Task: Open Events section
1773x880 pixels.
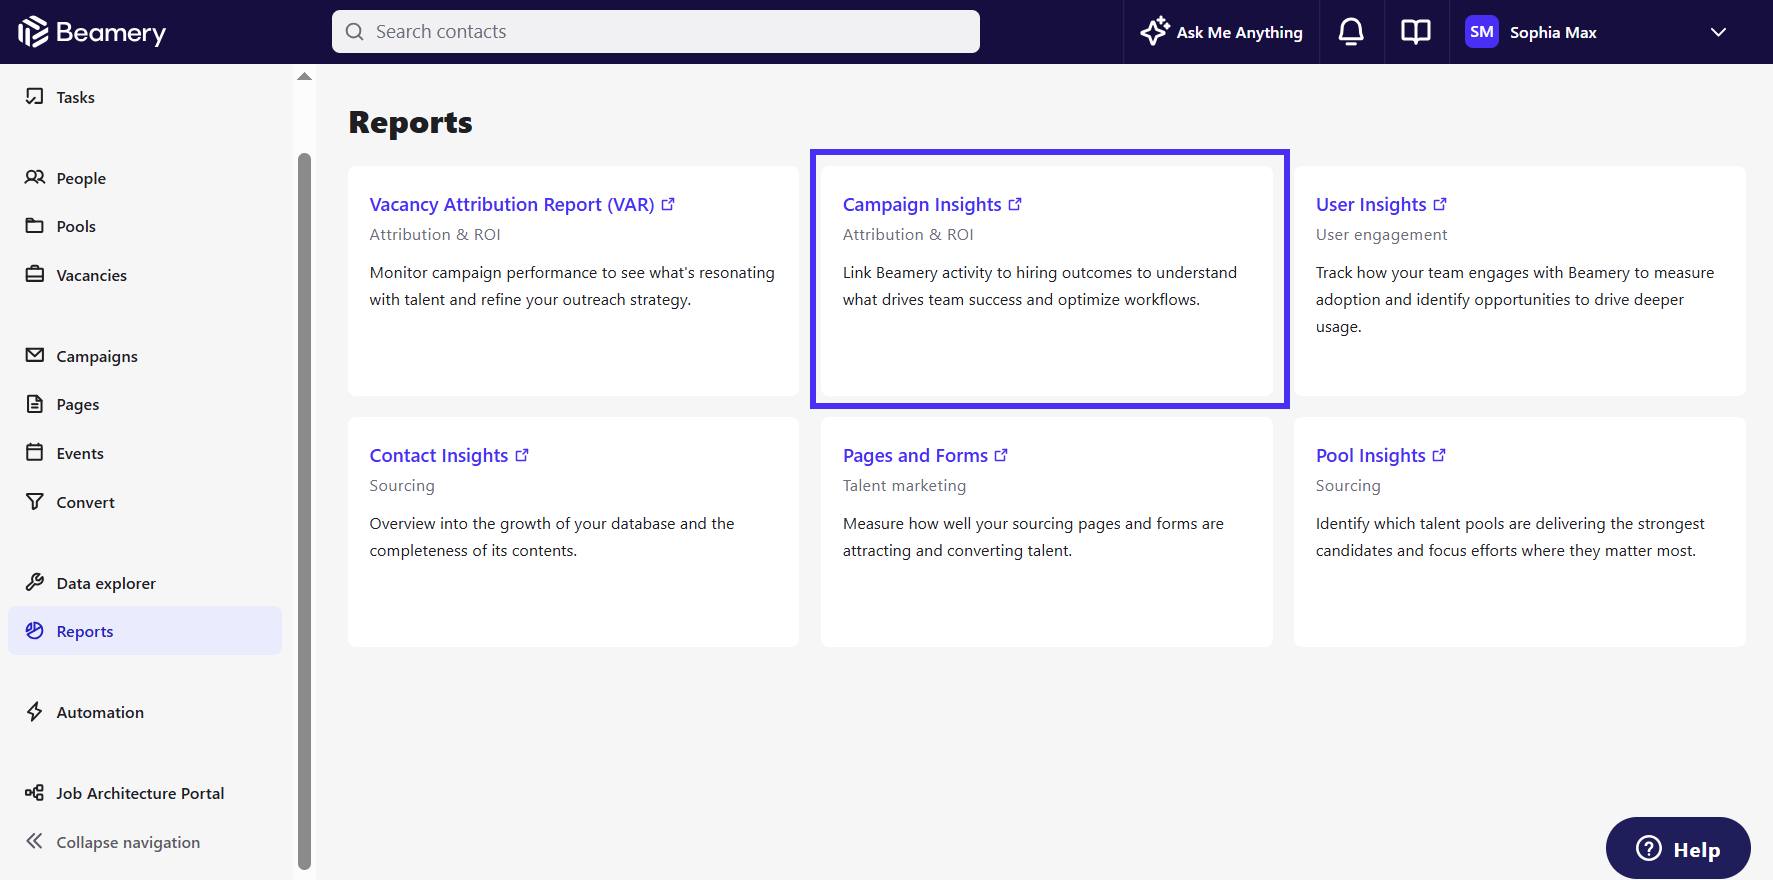Action: pyautogui.click(x=144, y=453)
